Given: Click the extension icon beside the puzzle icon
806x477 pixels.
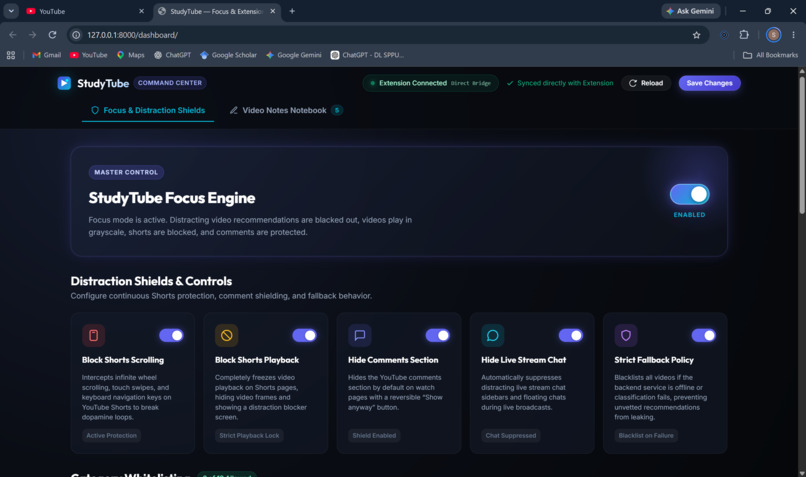Looking at the screenshot, I should (x=724, y=35).
